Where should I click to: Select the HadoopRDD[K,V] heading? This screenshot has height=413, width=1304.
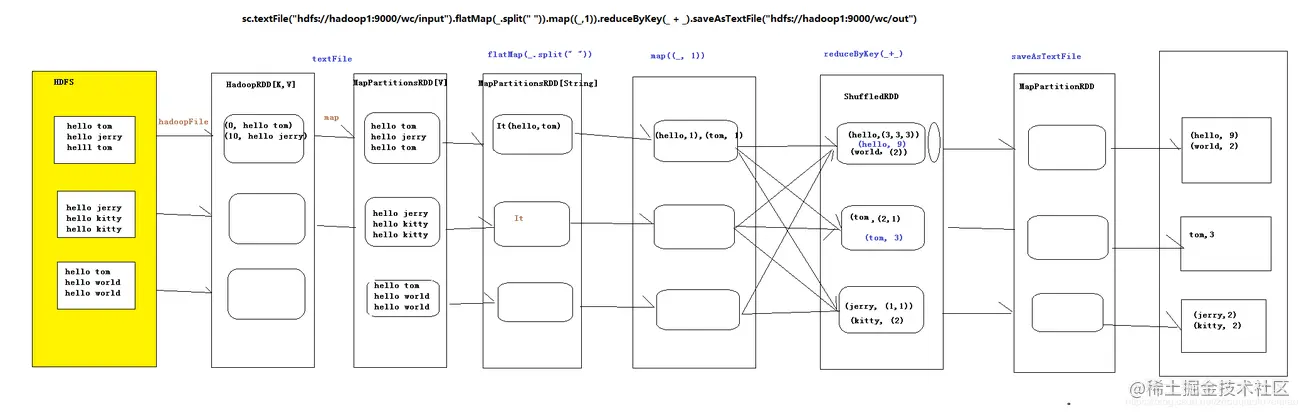(x=260, y=86)
